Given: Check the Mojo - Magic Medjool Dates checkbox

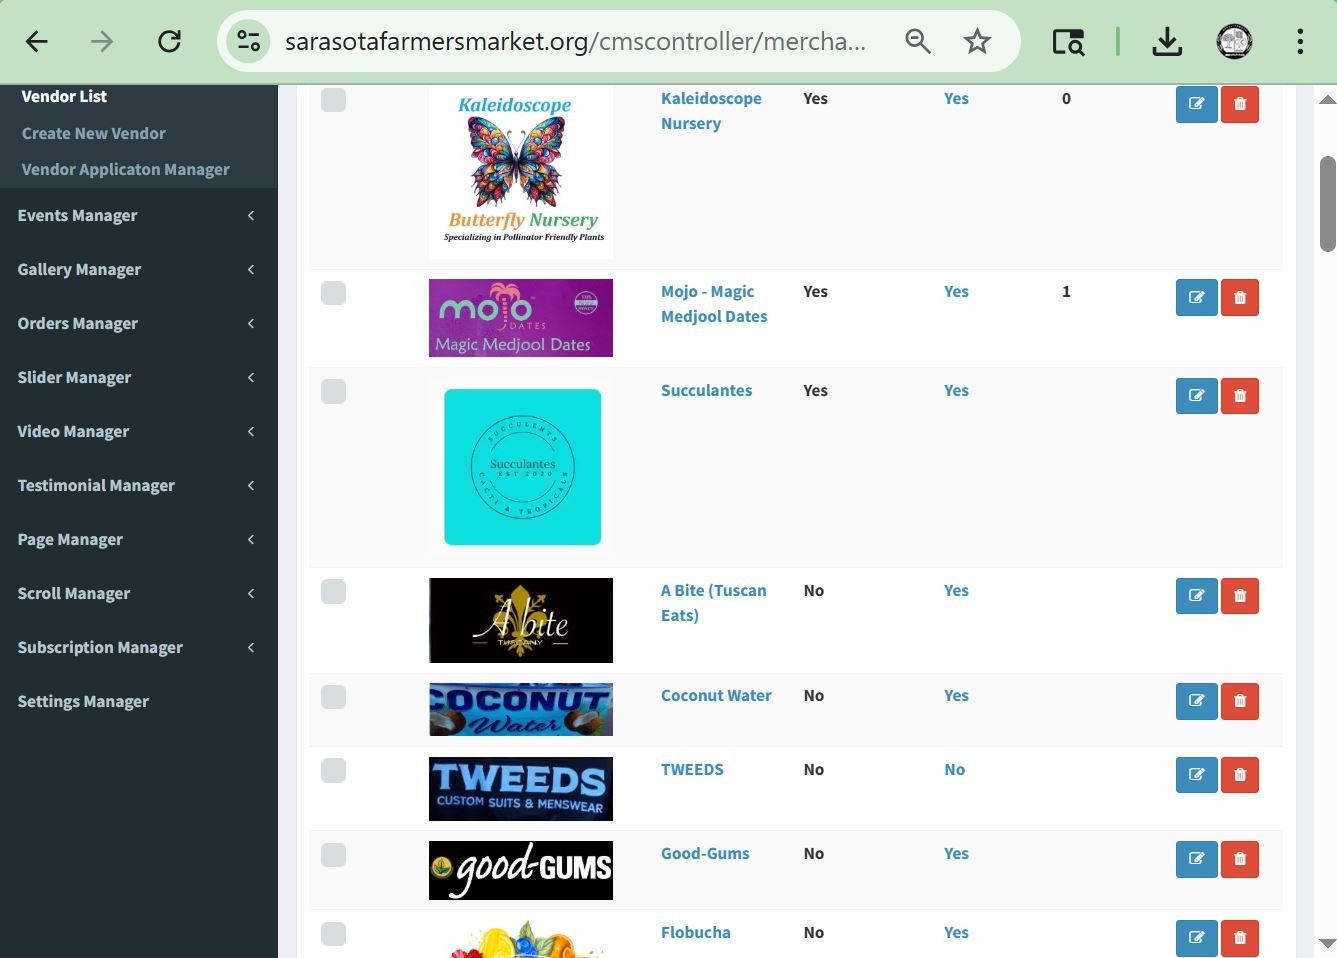Looking at the screenshot, I should tap(333, 293).
